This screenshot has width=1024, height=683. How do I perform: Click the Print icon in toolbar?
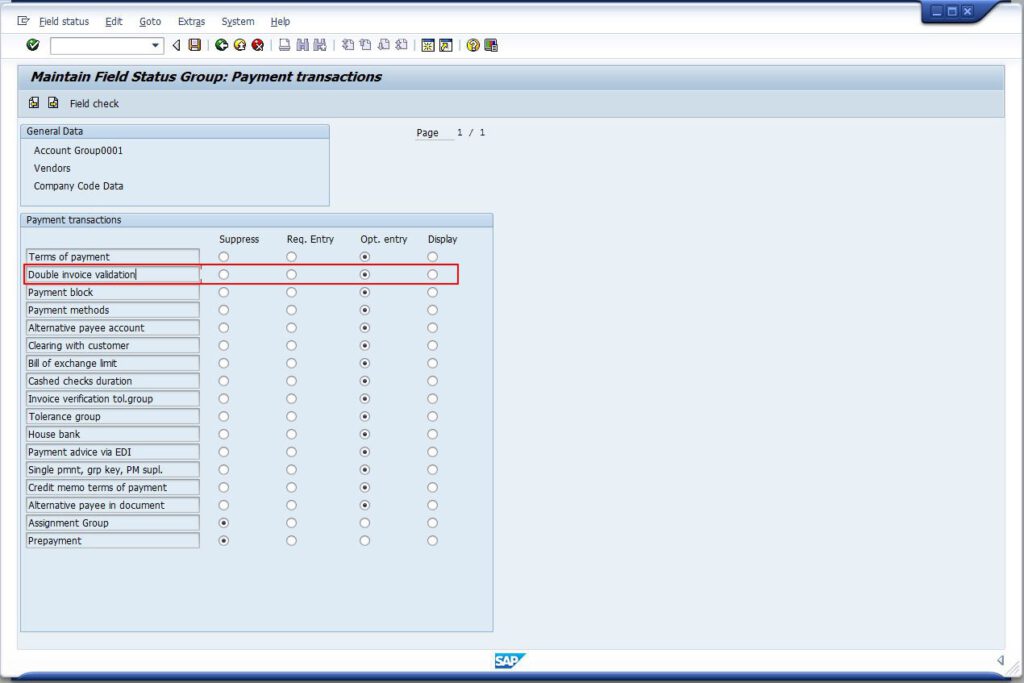tap(285, 45)
